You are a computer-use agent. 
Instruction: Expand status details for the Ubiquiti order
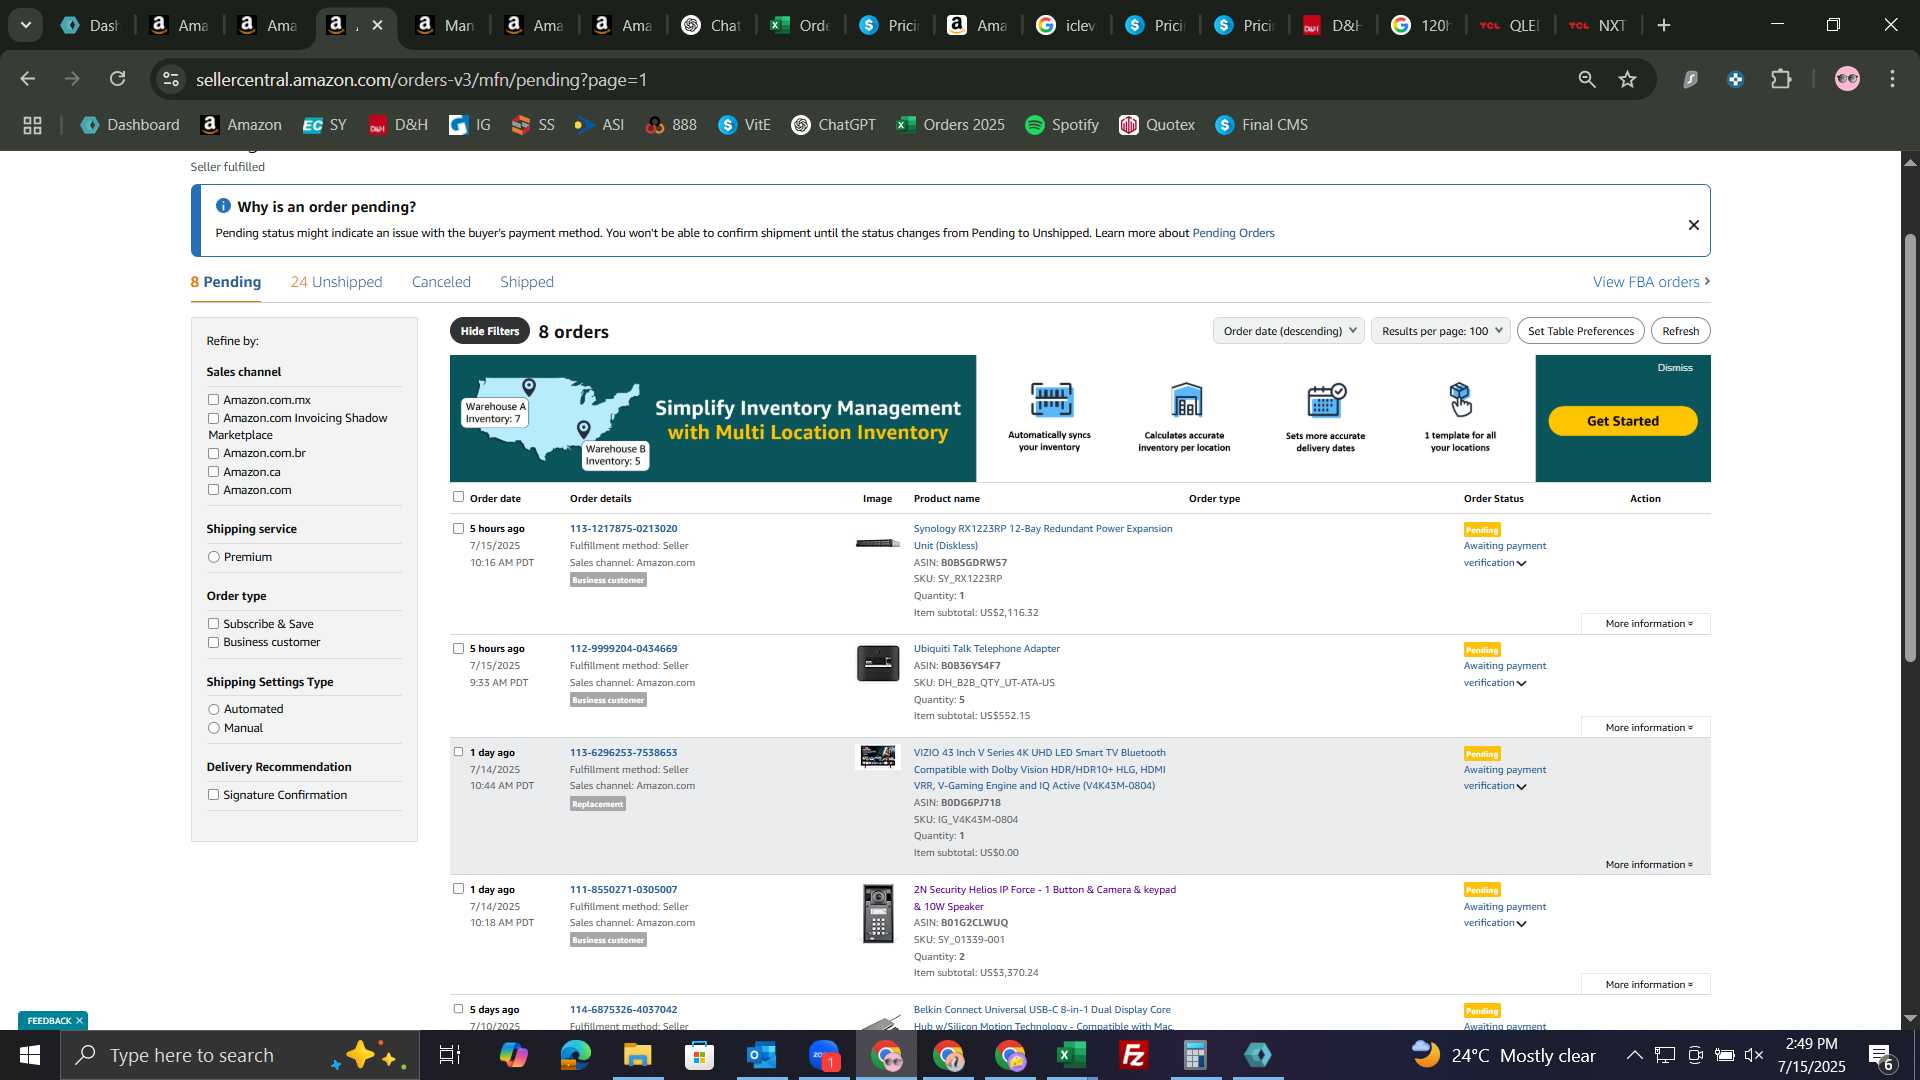tap(1521, 684)
